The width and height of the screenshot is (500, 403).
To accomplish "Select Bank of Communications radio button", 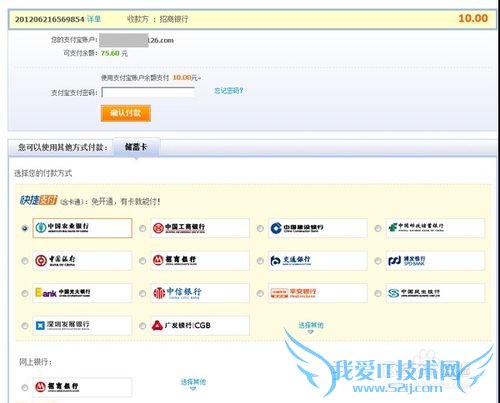I will coord(260,261).
